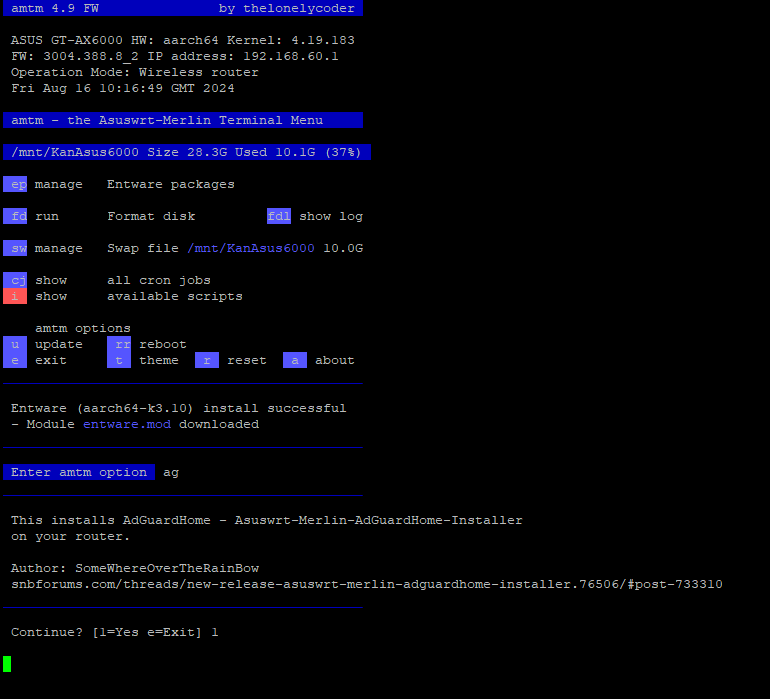Click the green terminal cursor block
The height and width of the screenshot is (699, 770).
point(7,664)
